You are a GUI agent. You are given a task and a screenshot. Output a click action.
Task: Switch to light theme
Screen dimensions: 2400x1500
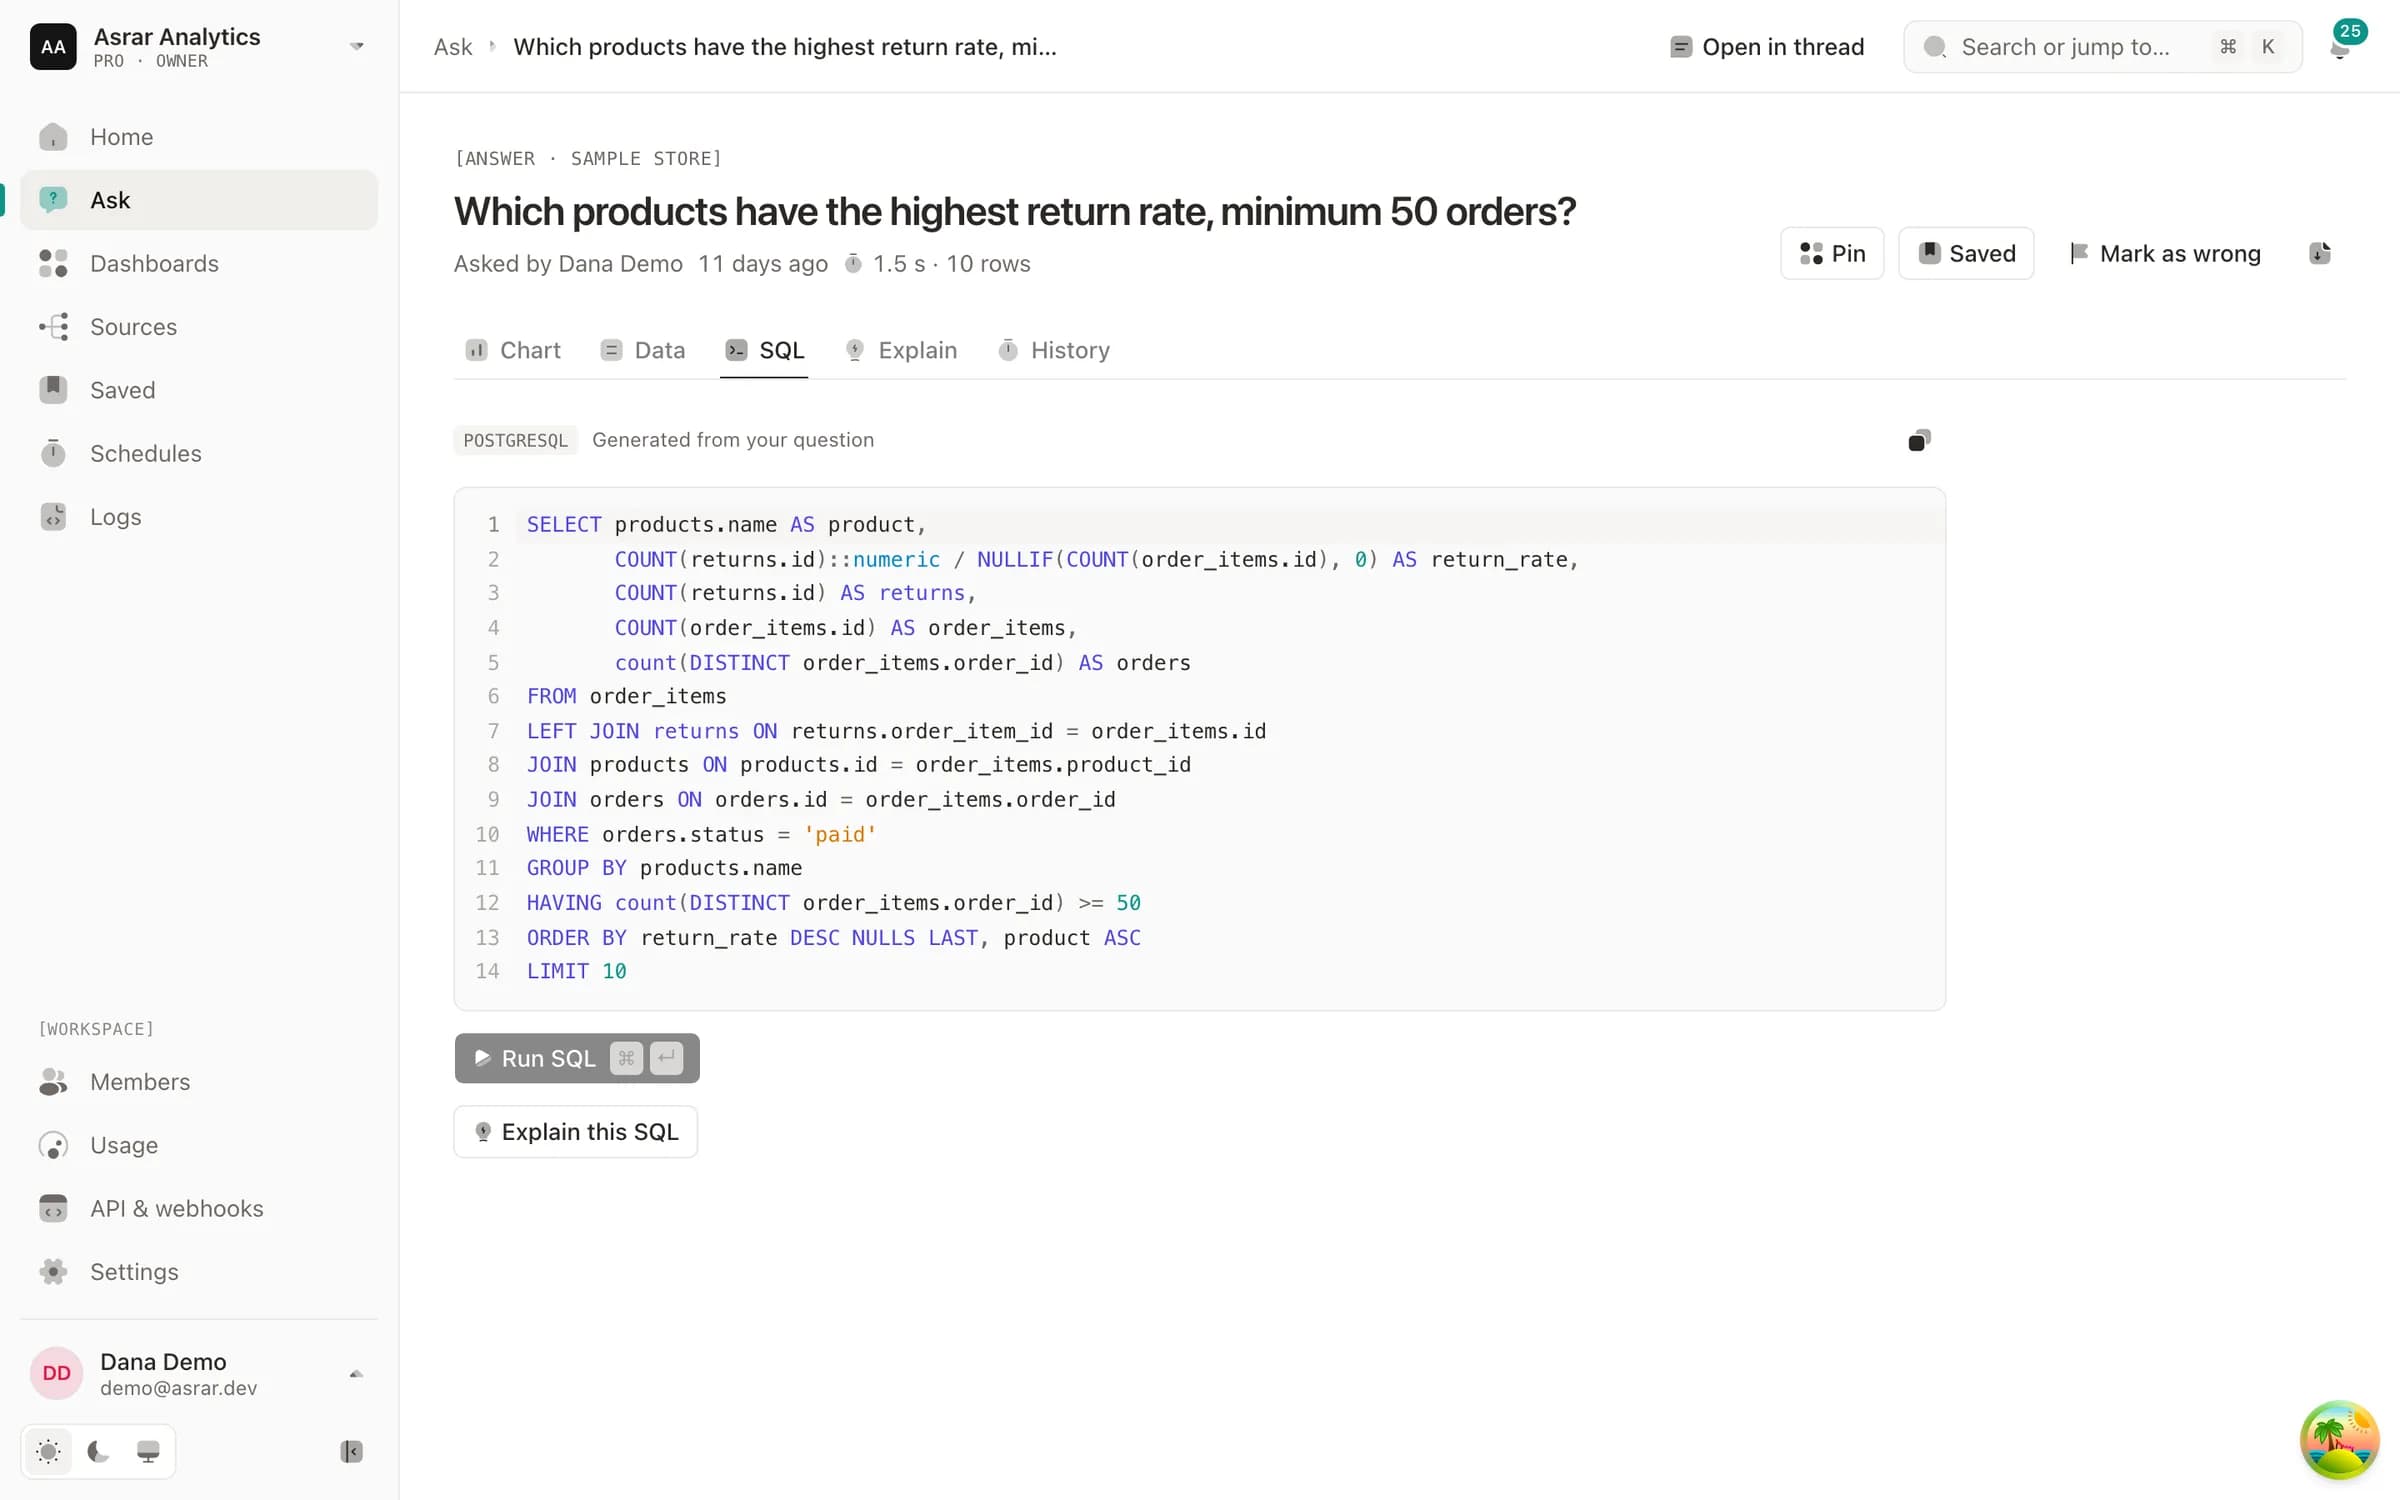tap(48, 1451)
